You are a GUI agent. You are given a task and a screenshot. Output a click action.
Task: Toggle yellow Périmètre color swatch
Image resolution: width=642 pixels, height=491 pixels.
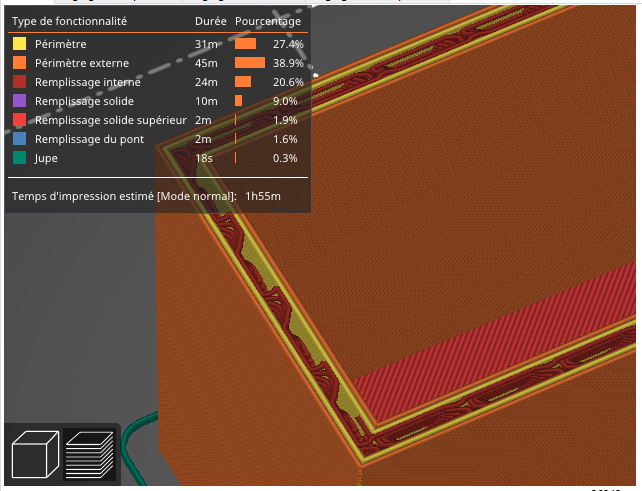tap(19, 44)
